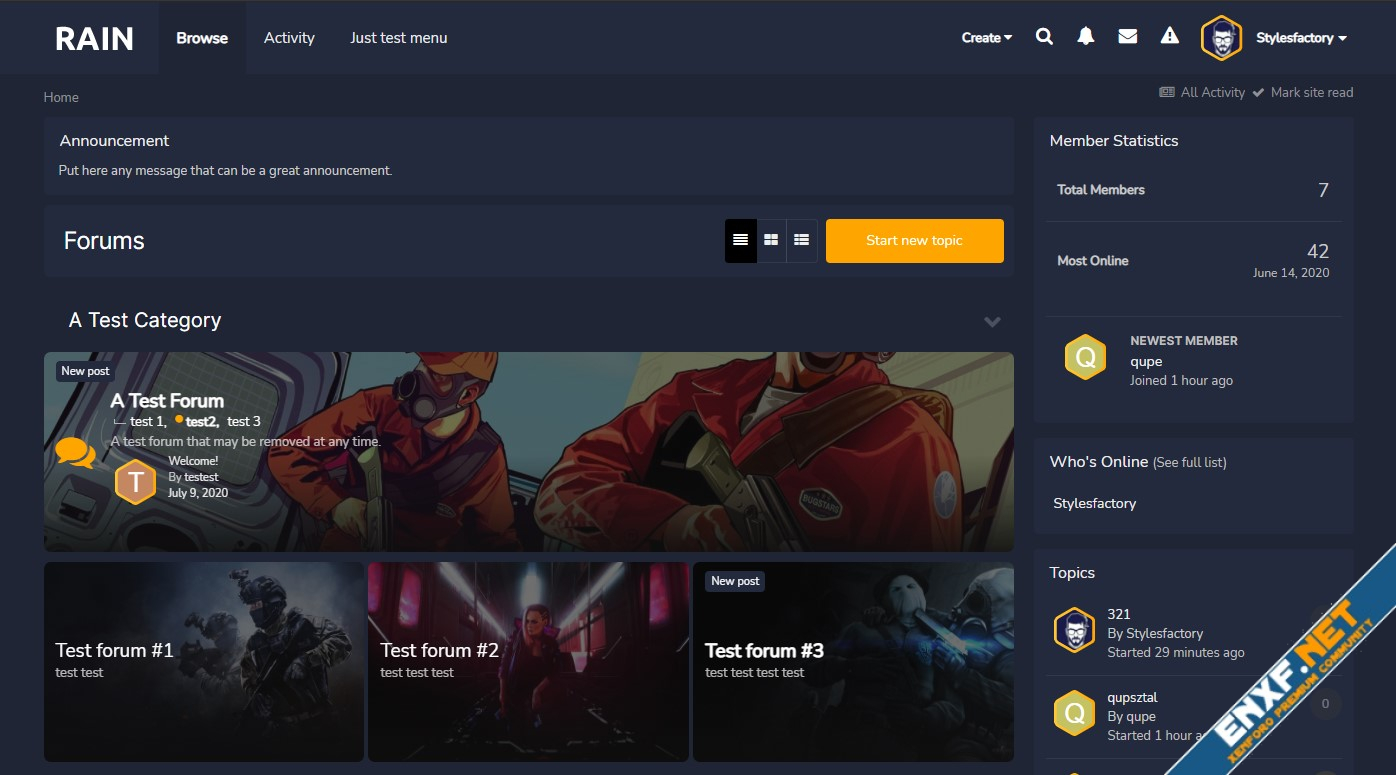This screenshot has height=775, width=1396.
Task: Click the See full list link
Action: tap(1189, 462)
